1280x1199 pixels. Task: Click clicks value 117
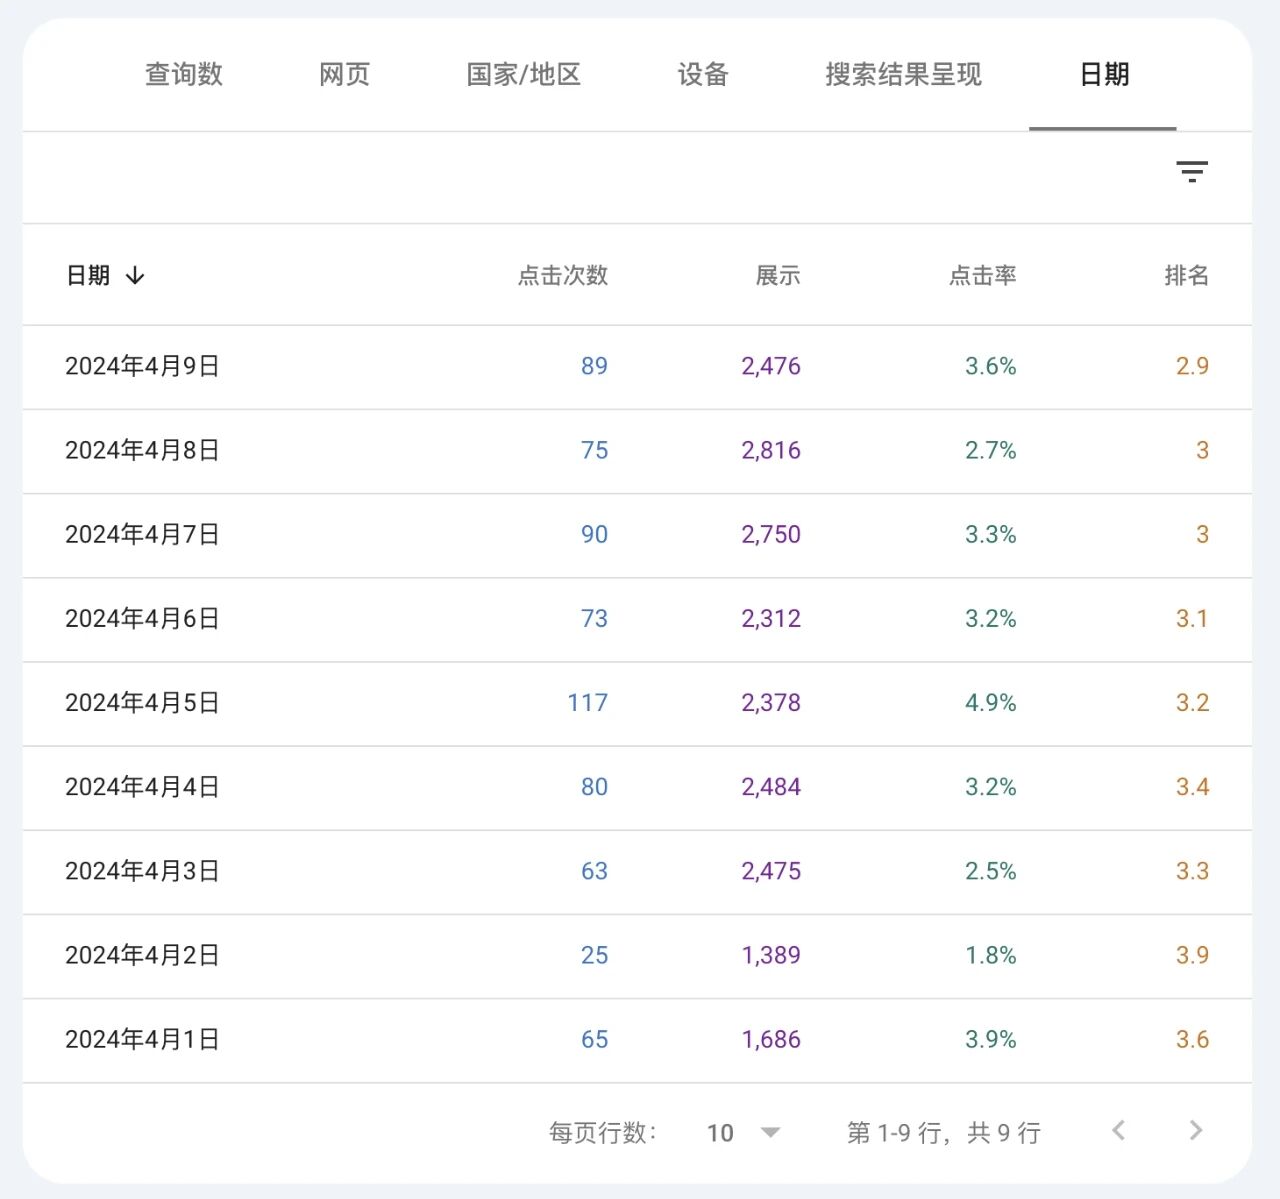[588, 703]
